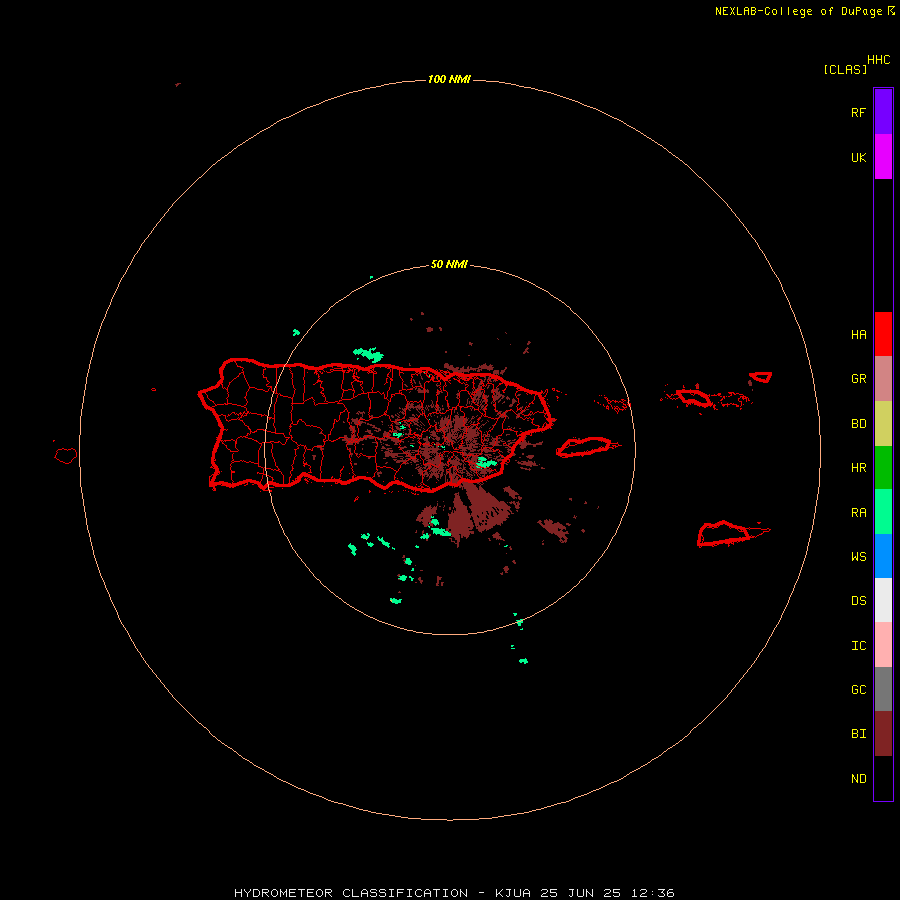Click the '50 NMI' range ring label
Screen dimensions: 900x900
[x=449, y=265]
